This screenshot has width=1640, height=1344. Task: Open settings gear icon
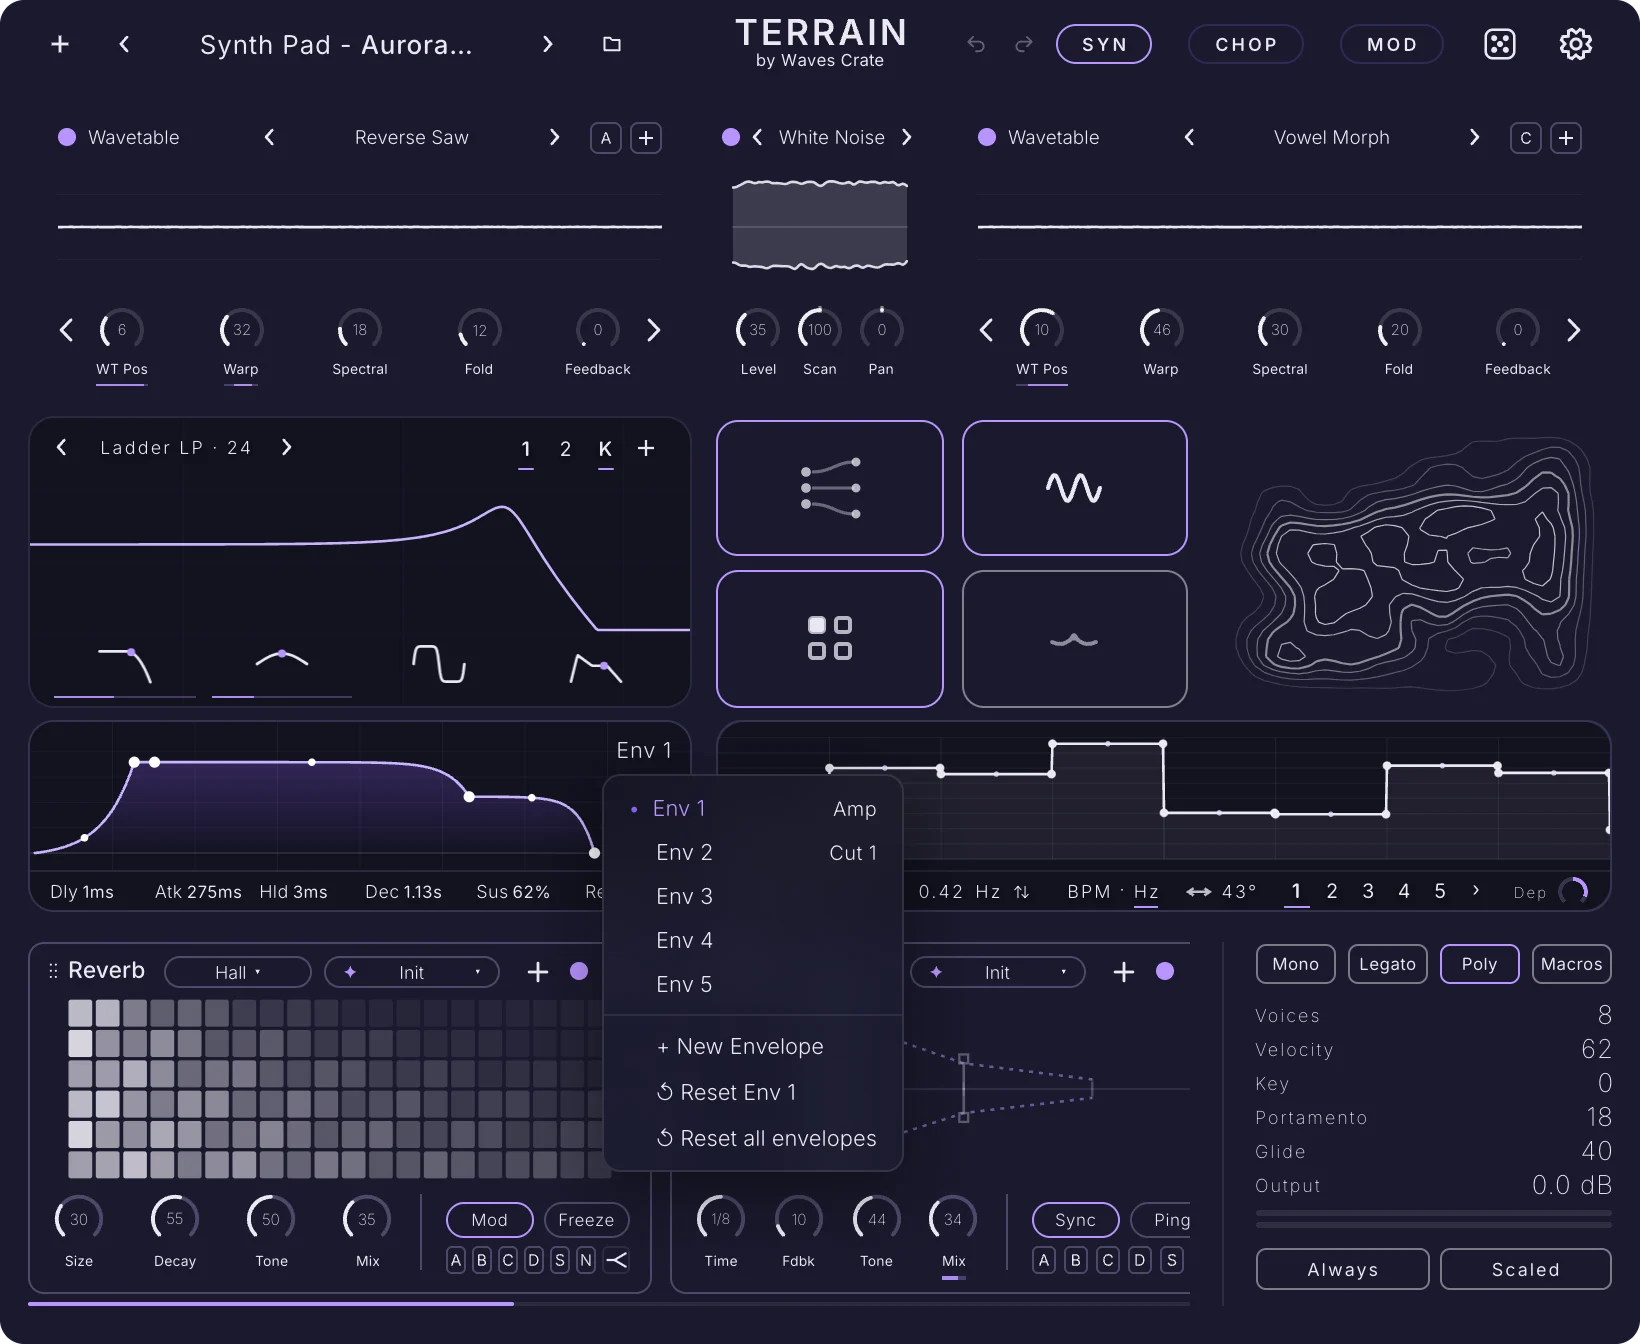click(x=1576, y=44)
